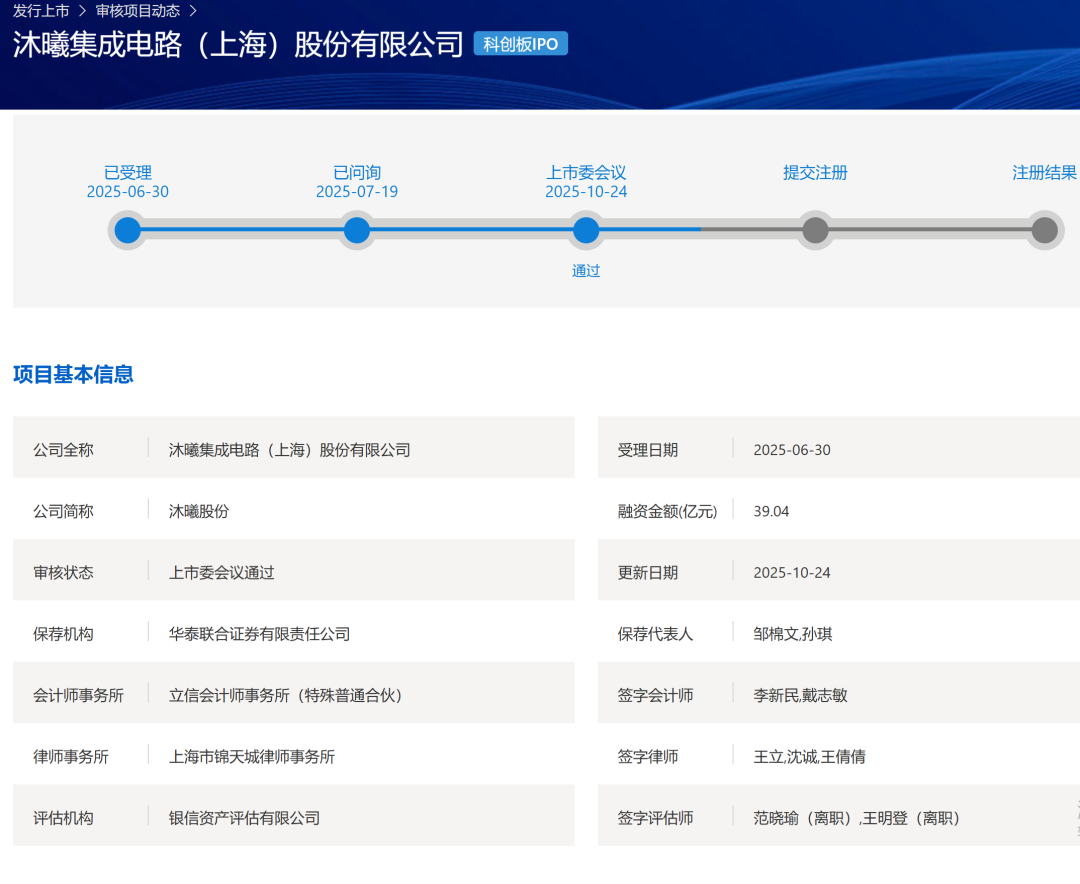Click the 项目基本信息 section heading
The width and height of the screenshot is (1080, 884).
pos(73,375)
